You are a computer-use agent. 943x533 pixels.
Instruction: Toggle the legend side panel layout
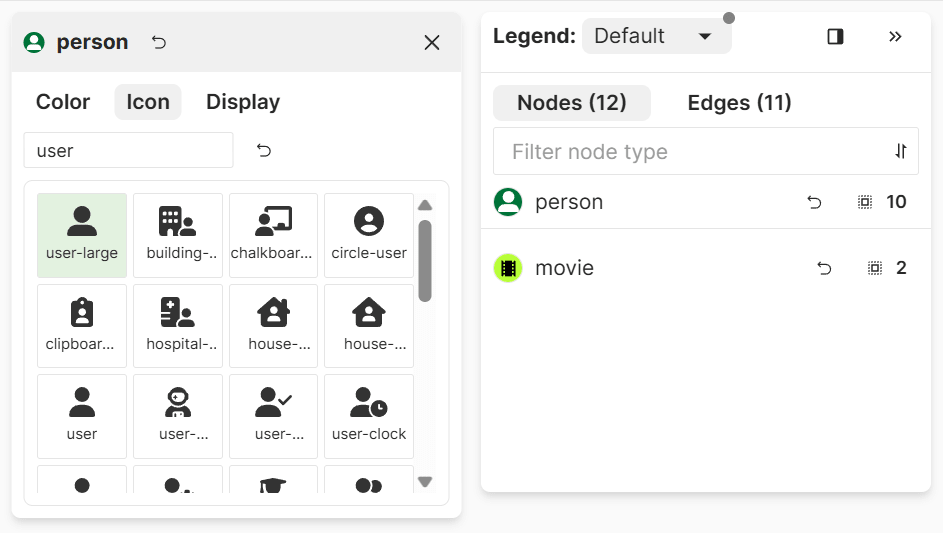tap(835, 36)
